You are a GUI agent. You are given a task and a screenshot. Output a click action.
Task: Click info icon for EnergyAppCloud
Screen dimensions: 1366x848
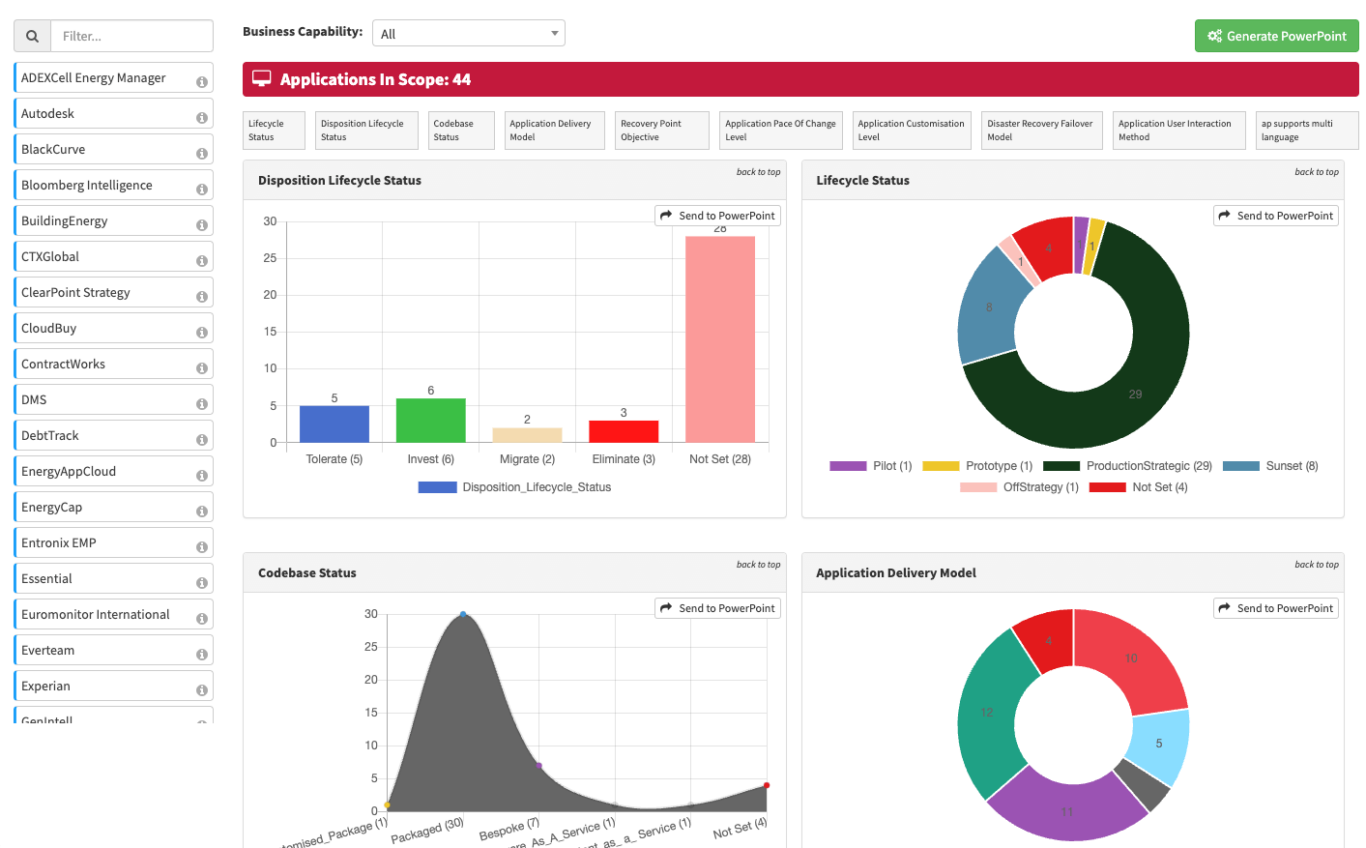coord(202,475)
